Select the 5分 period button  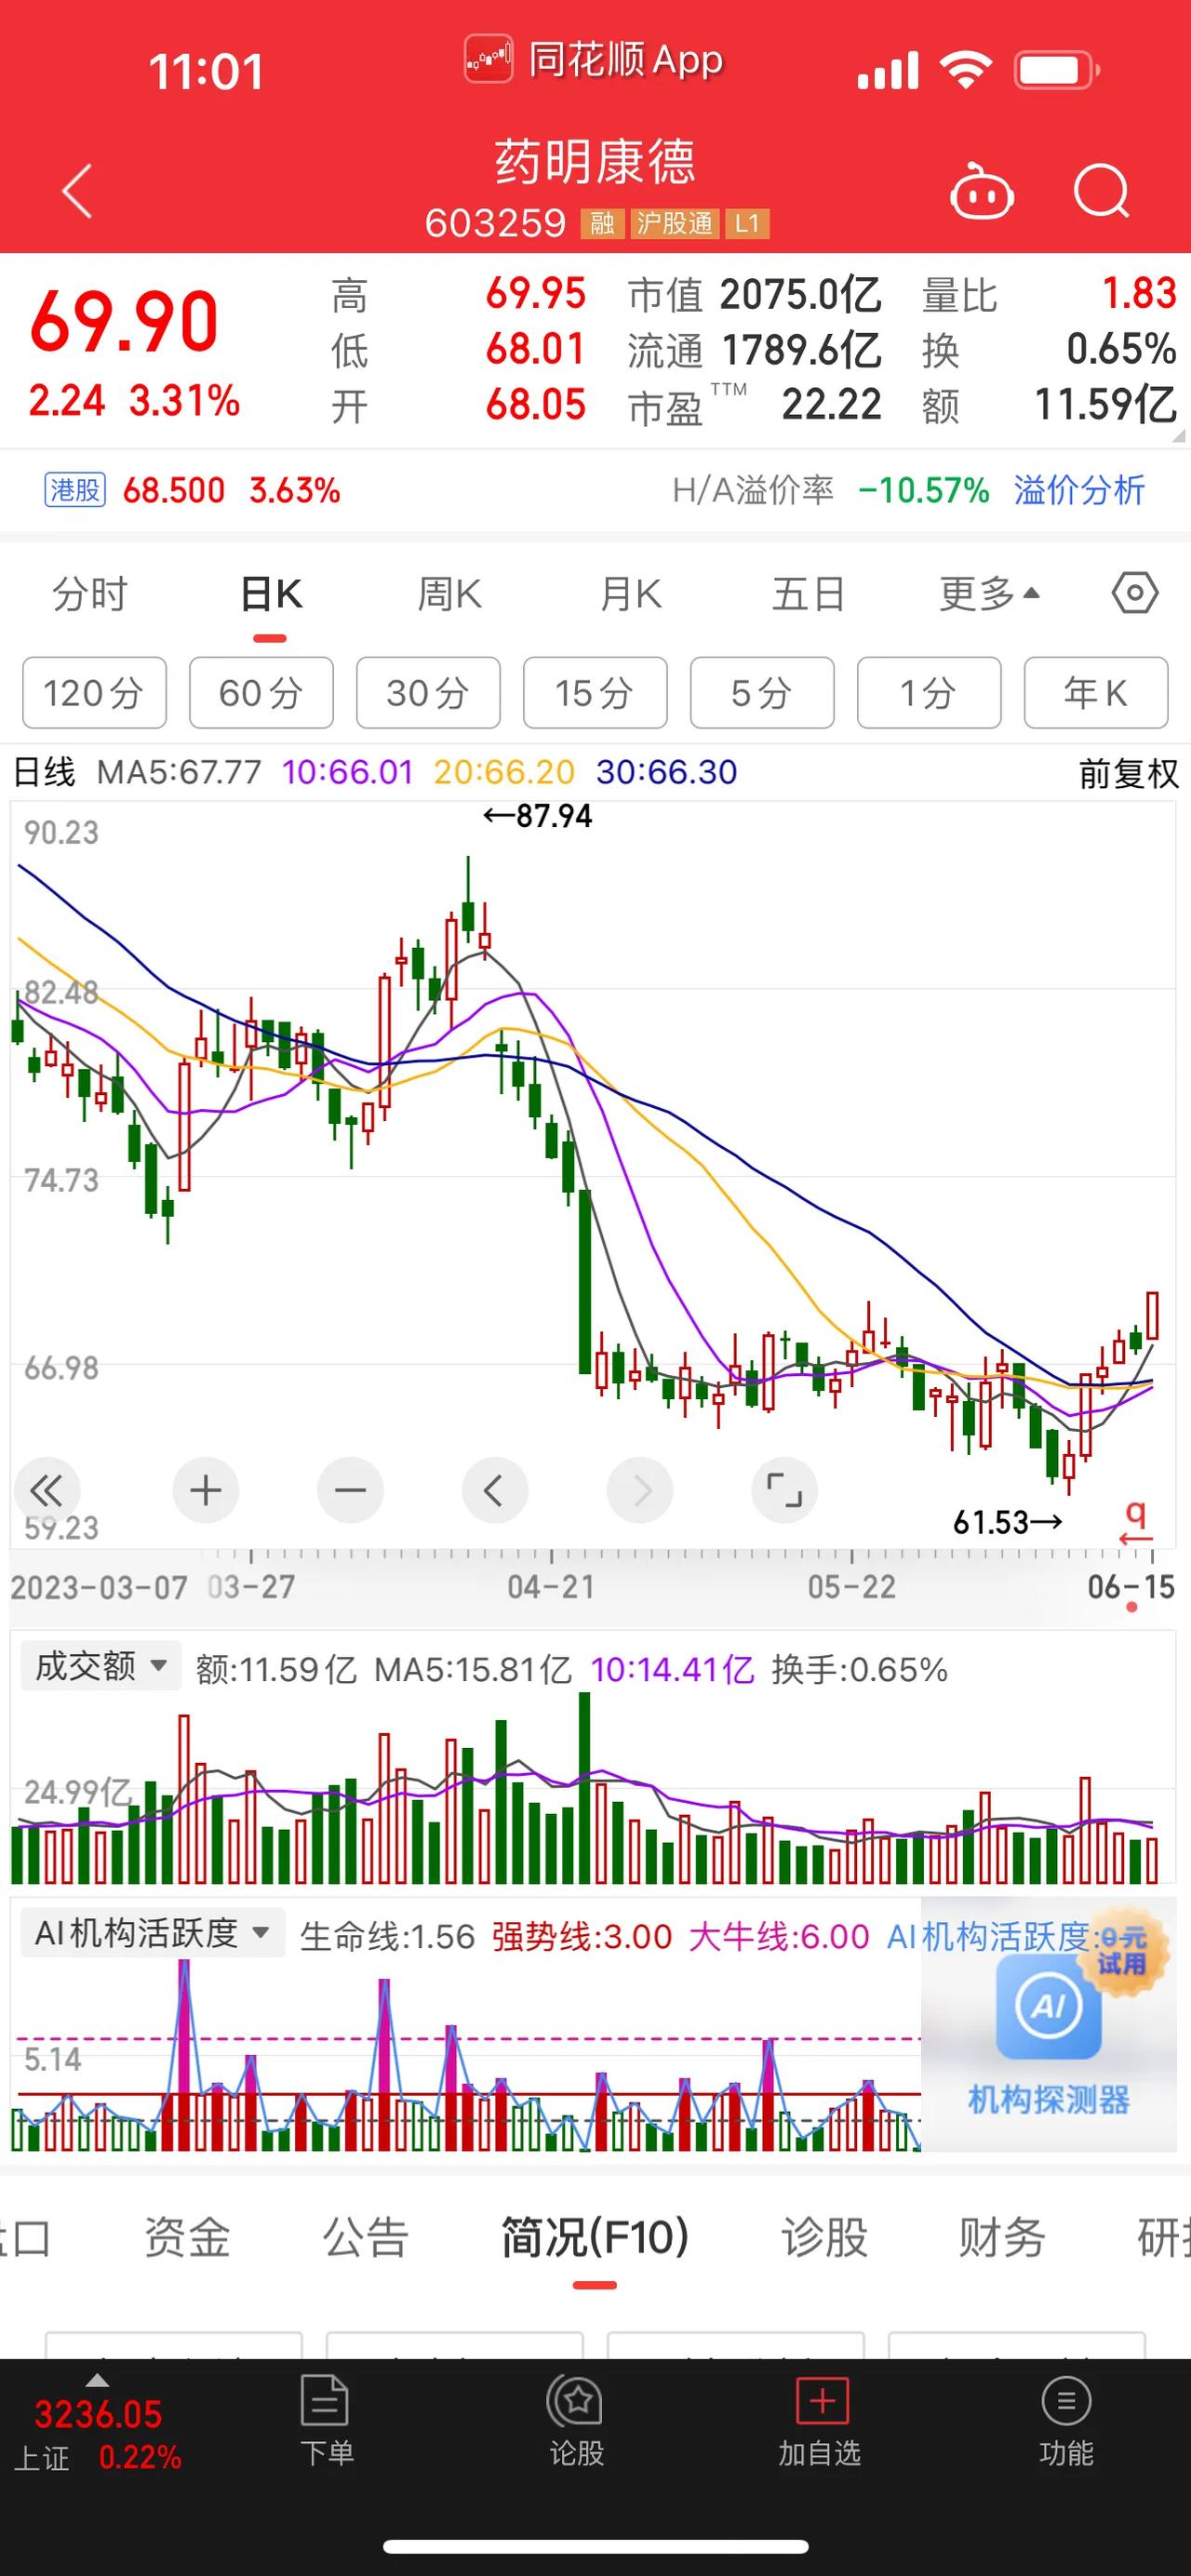click(762, 692)
